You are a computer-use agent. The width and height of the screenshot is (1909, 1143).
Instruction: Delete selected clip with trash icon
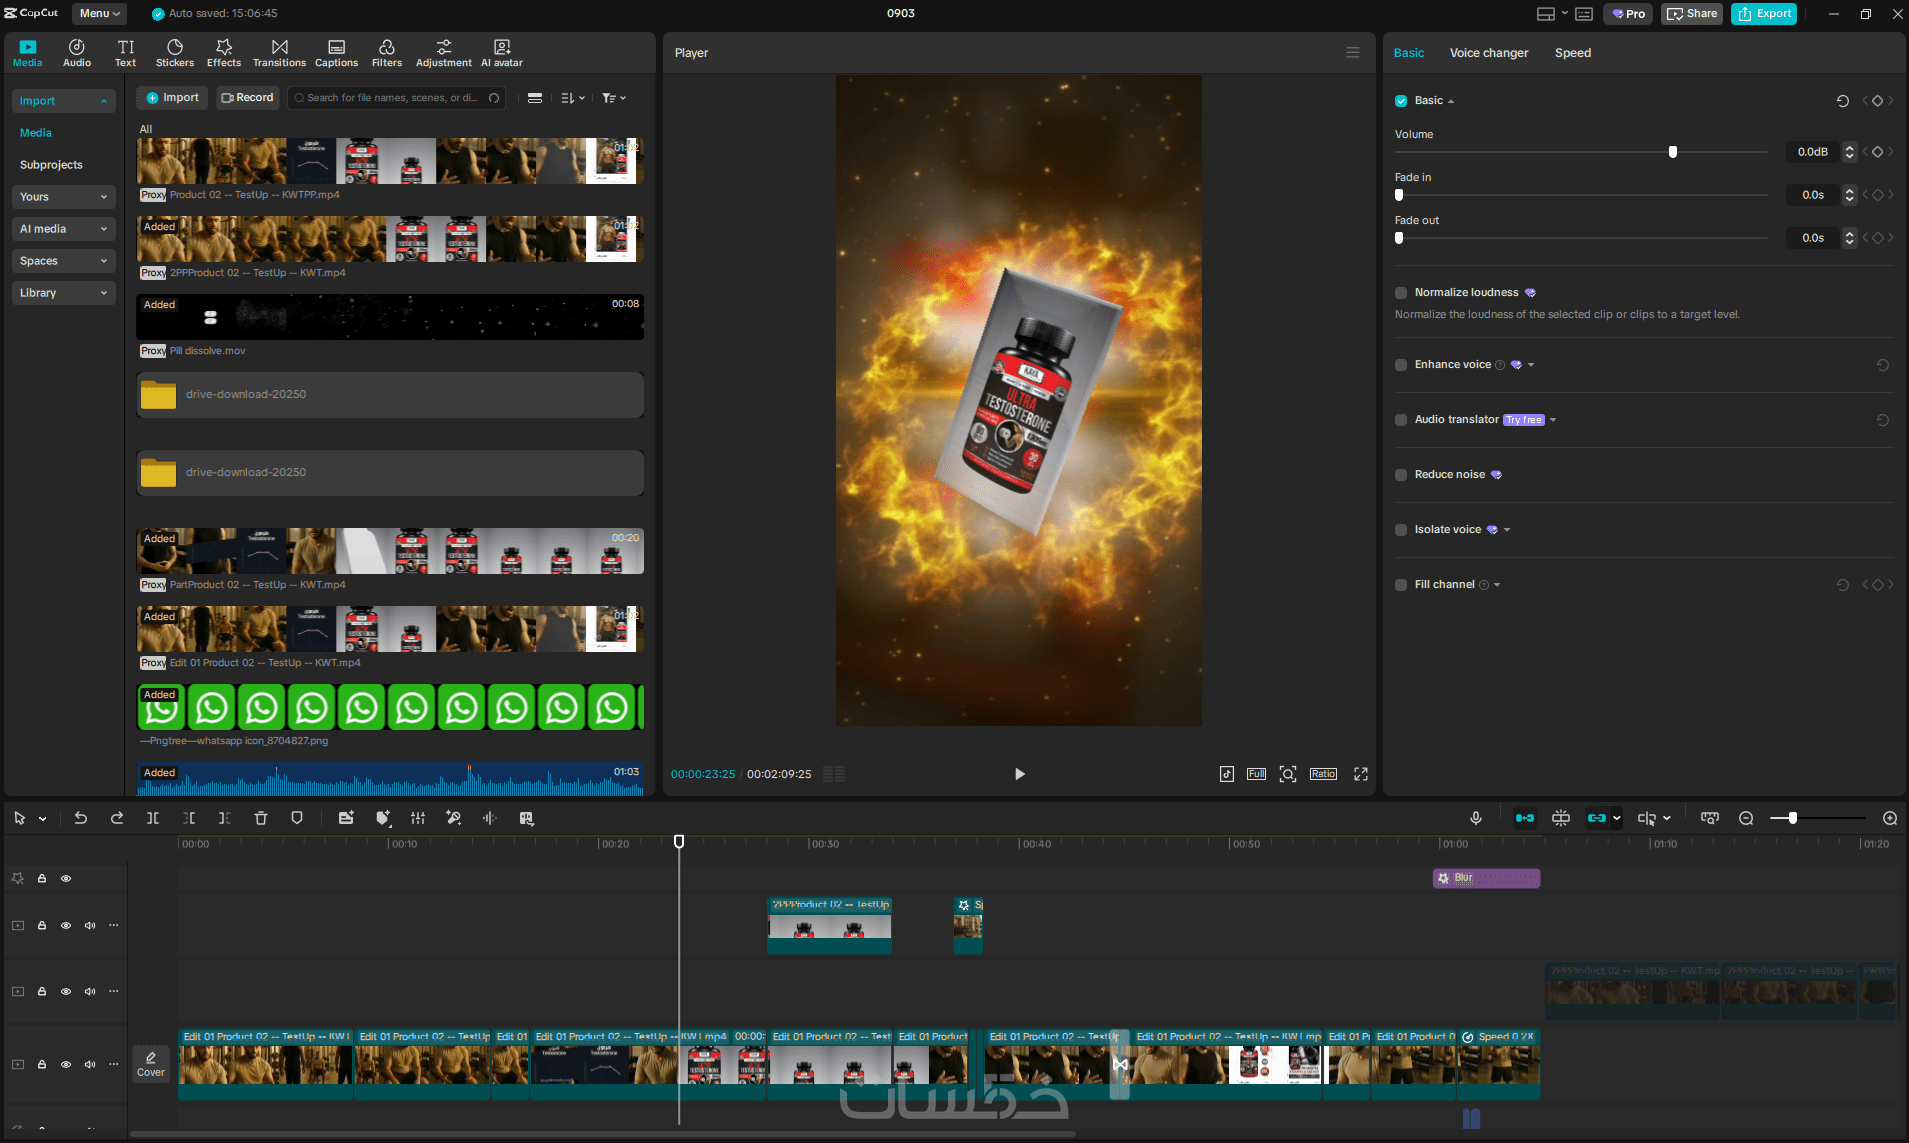pos(261,818)
